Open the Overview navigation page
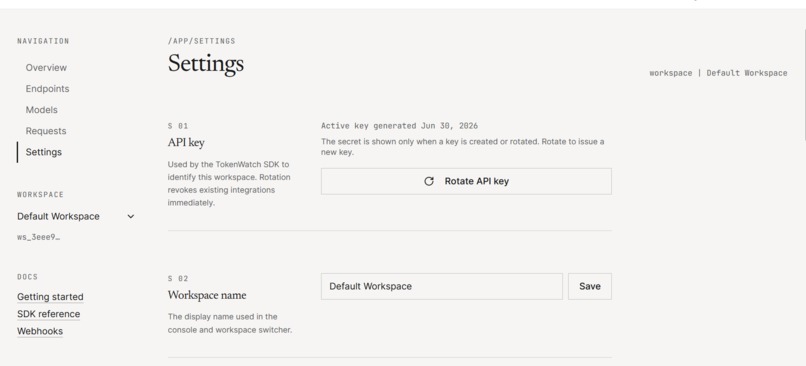Image resolution: width=806 pixels, height=366 pixels. 46,67
